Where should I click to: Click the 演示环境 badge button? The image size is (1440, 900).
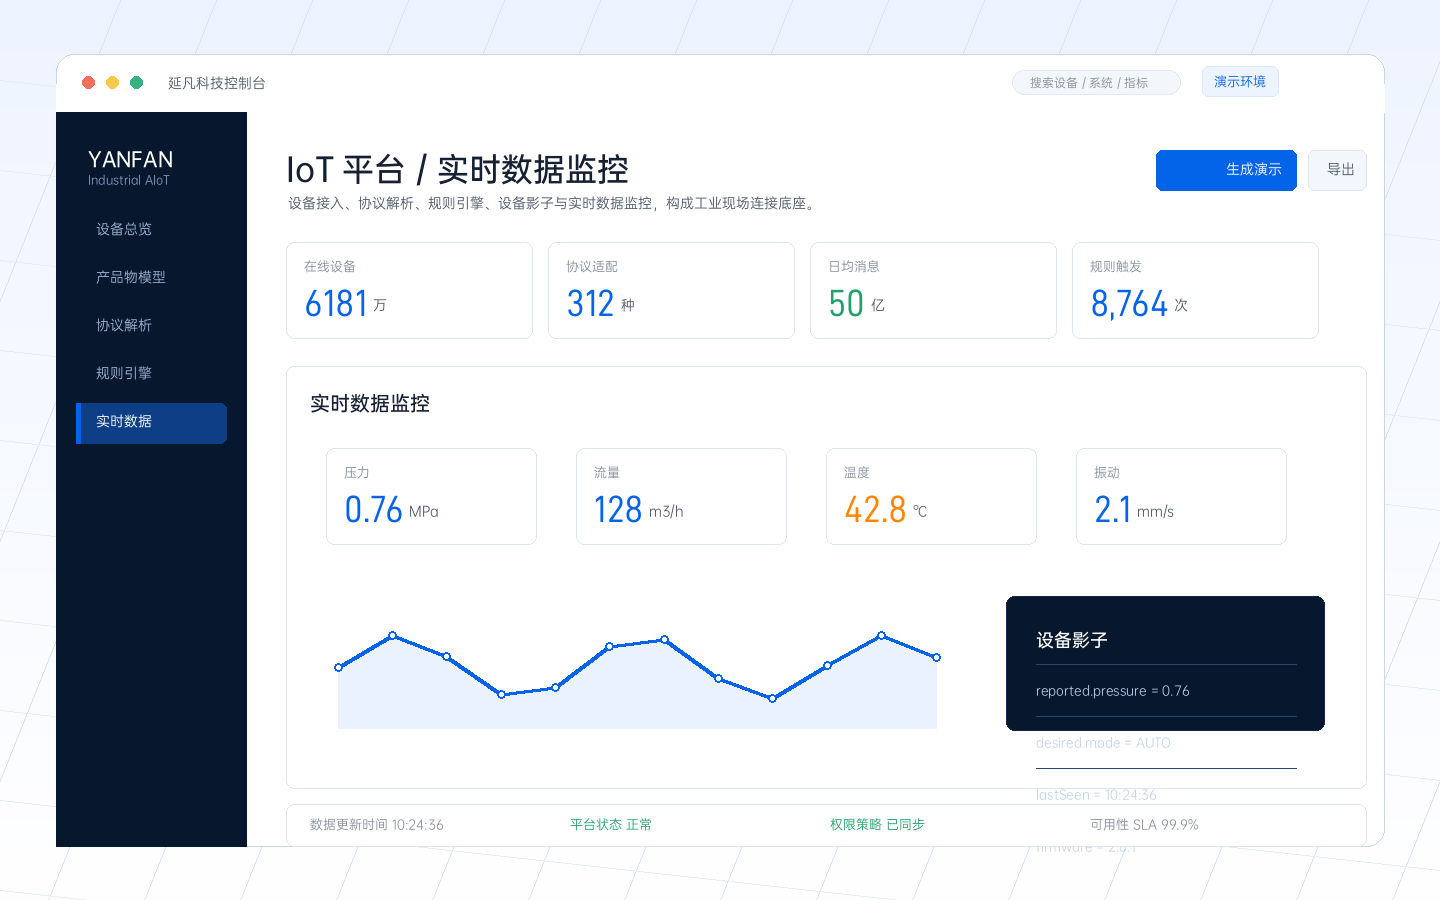pyautogui.click(x=1240, y=82)
